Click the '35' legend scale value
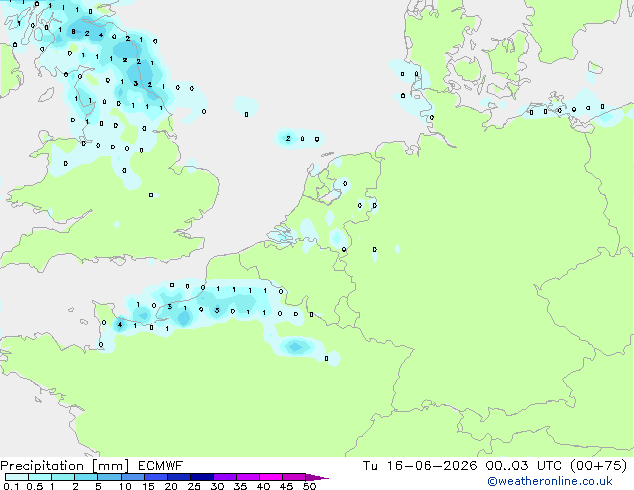Viewport: 634px width, 490px height. tap(240, 486)
